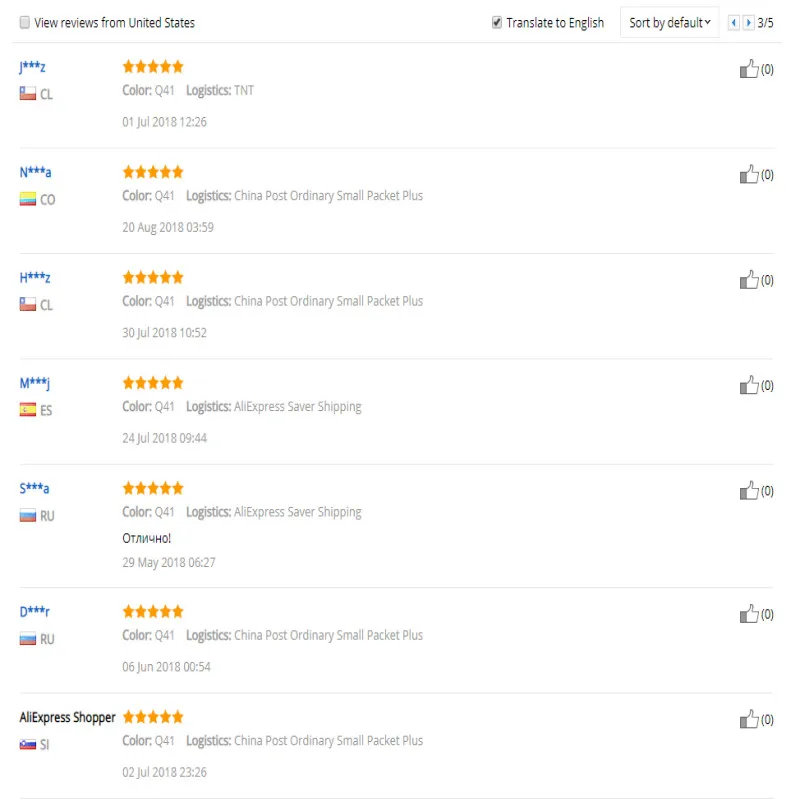Open the Sort by default dropdown

click(669, 22)
